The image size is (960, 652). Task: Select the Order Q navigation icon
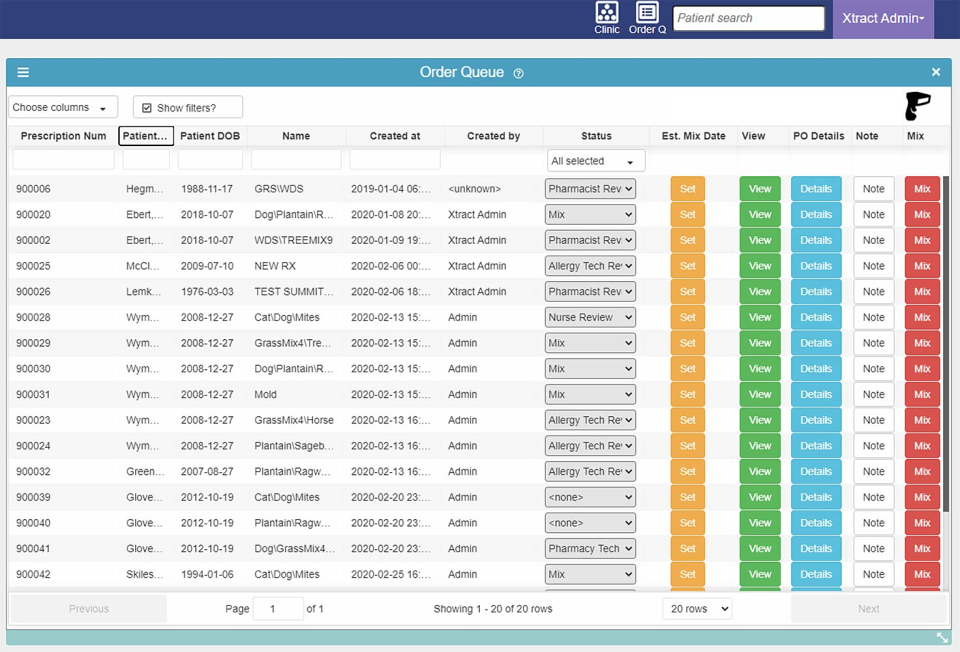pos(646,15)
